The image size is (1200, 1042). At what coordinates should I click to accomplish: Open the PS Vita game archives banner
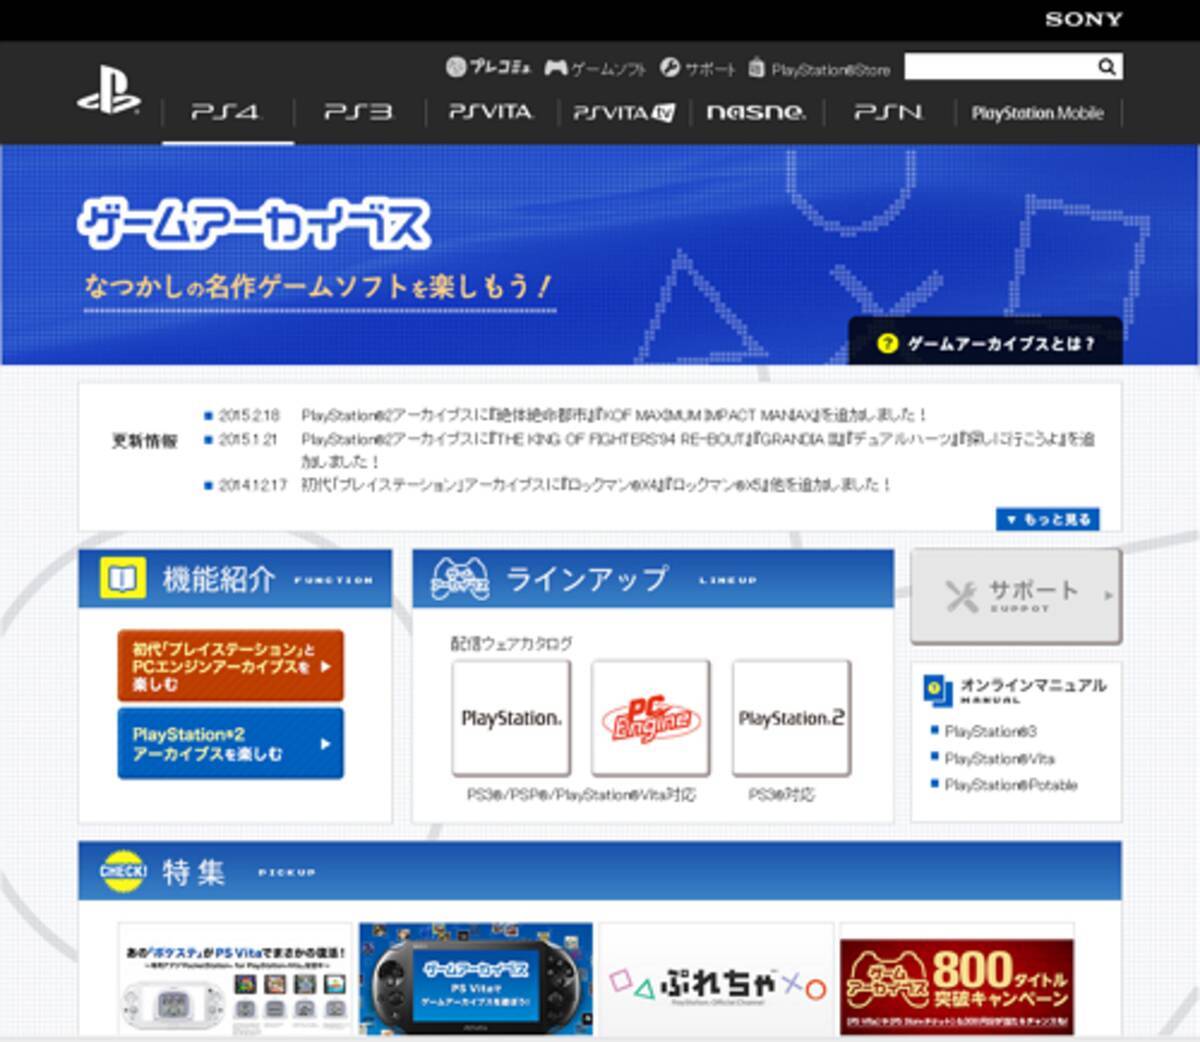[476, 979]
